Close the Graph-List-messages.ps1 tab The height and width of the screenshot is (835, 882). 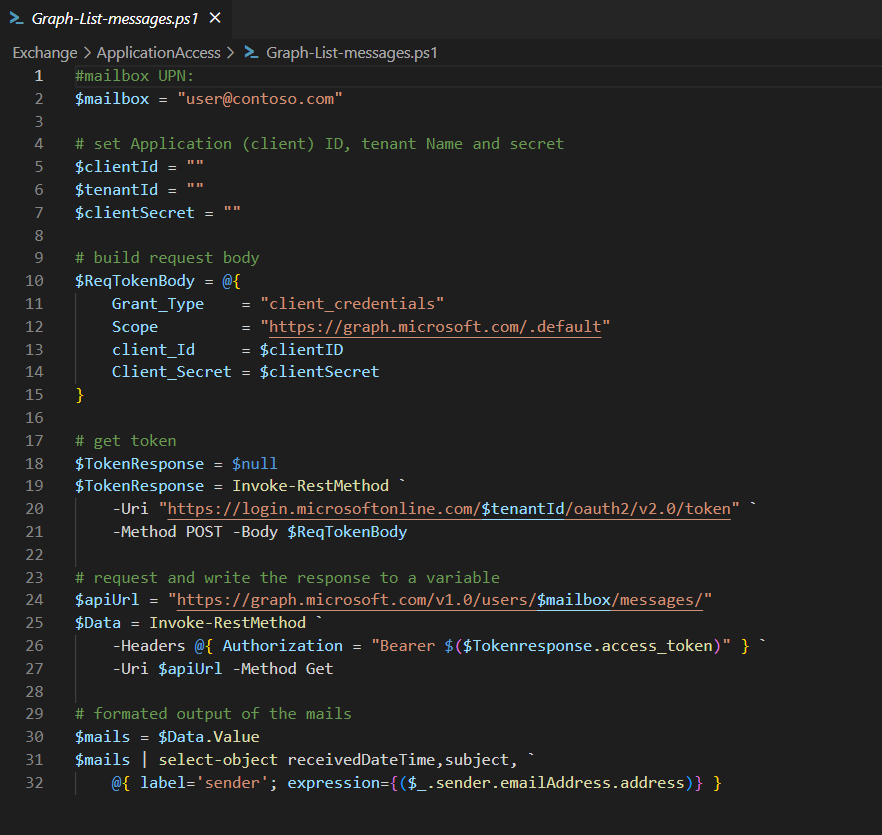click(215, 19)
